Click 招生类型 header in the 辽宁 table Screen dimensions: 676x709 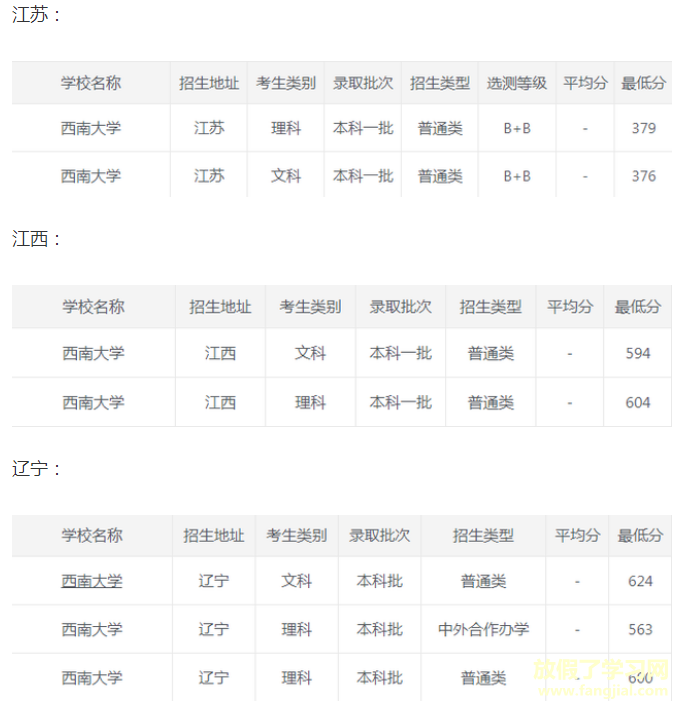pyautogui.click(x=483, y=535)
